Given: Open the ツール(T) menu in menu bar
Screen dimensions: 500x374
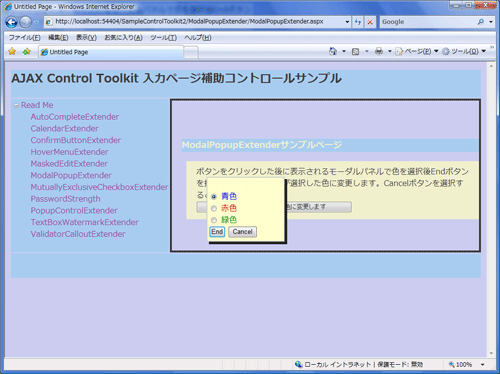Looking at the screenshot, I should [x=163, y=38].
